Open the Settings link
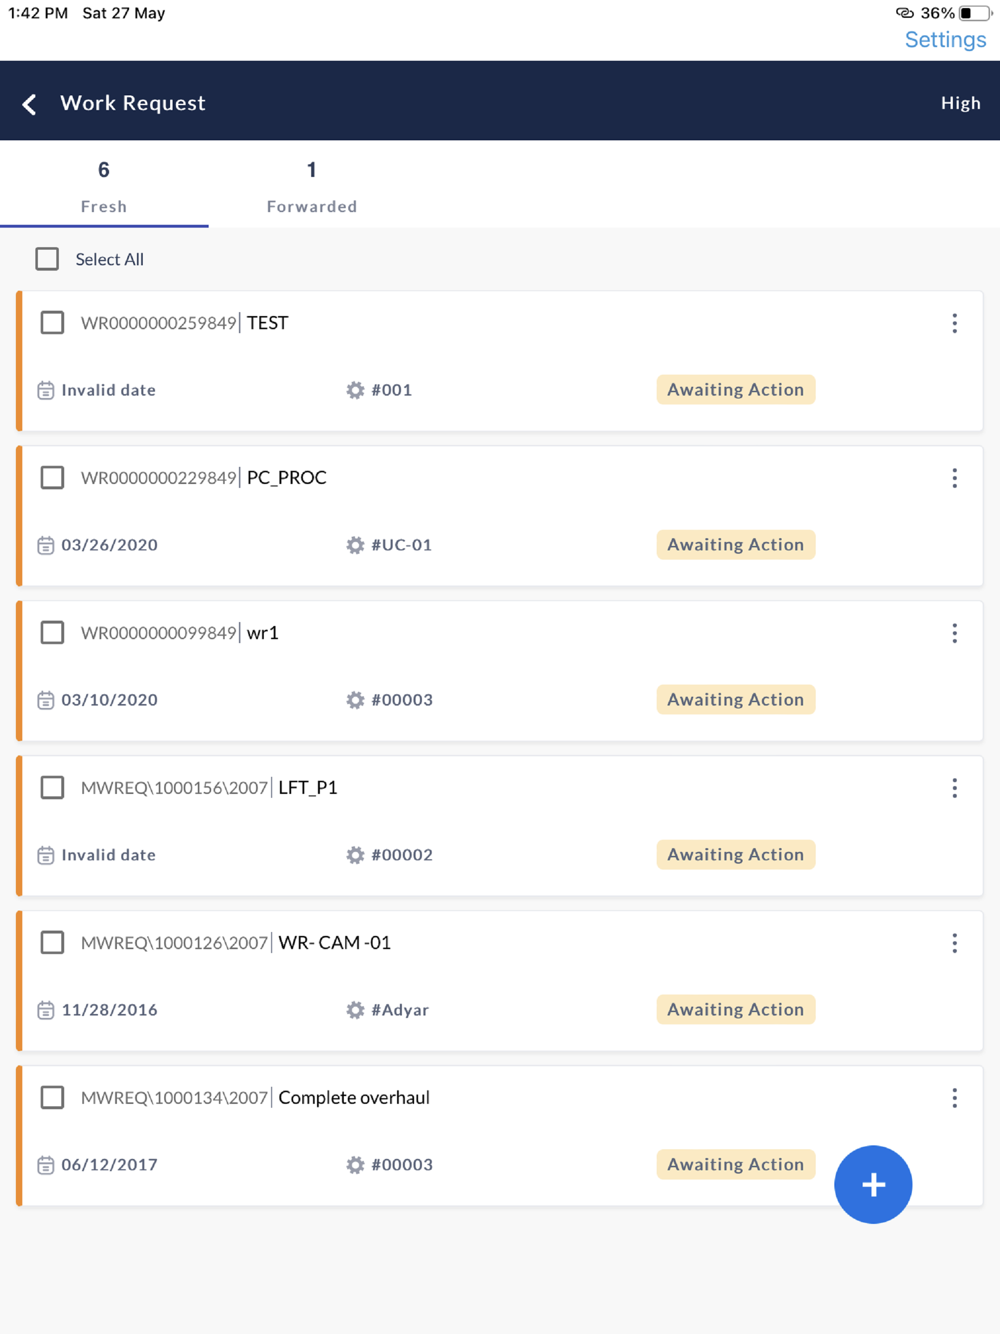Screen dimensions: 1000x1334 (945, 40)
